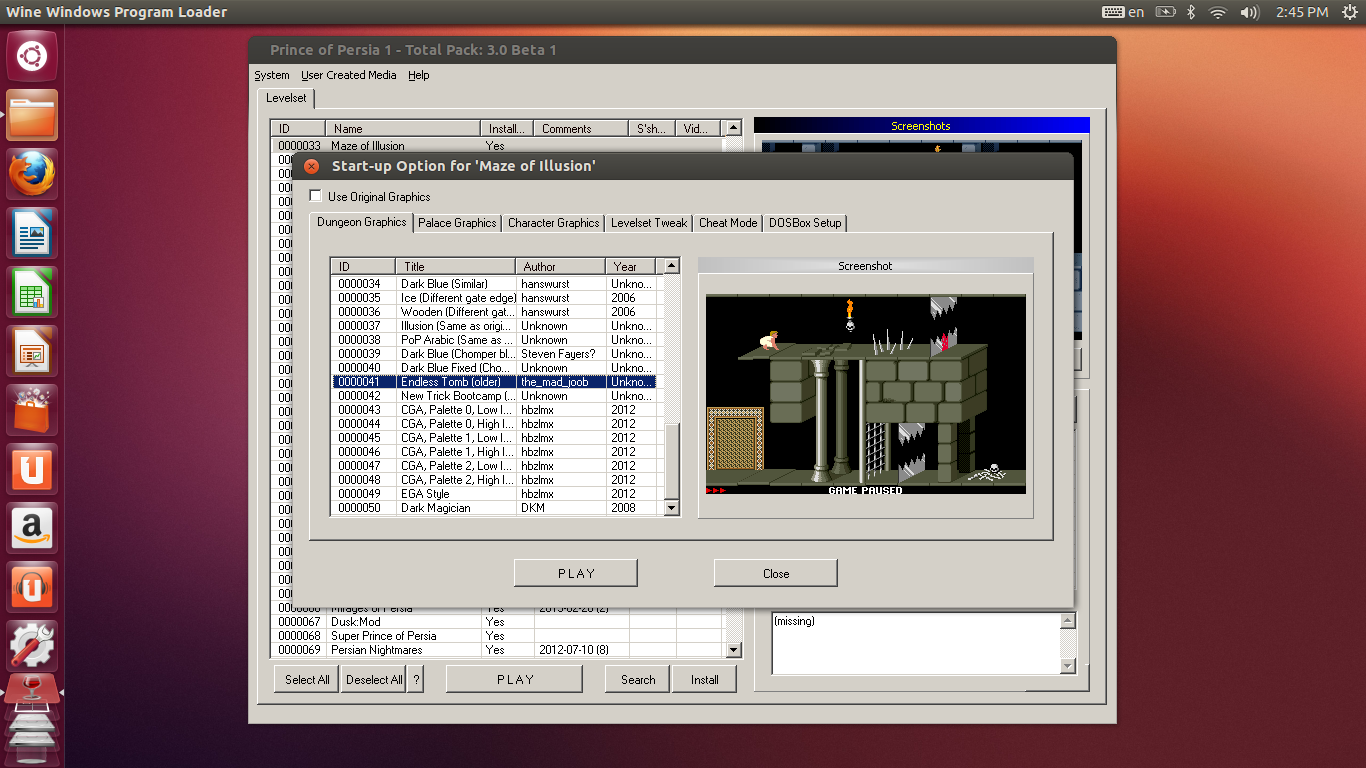This screenshot has width=1366, height=768.
Task: Close the Start-up Option dialog via red X
Action: [311, 166]
